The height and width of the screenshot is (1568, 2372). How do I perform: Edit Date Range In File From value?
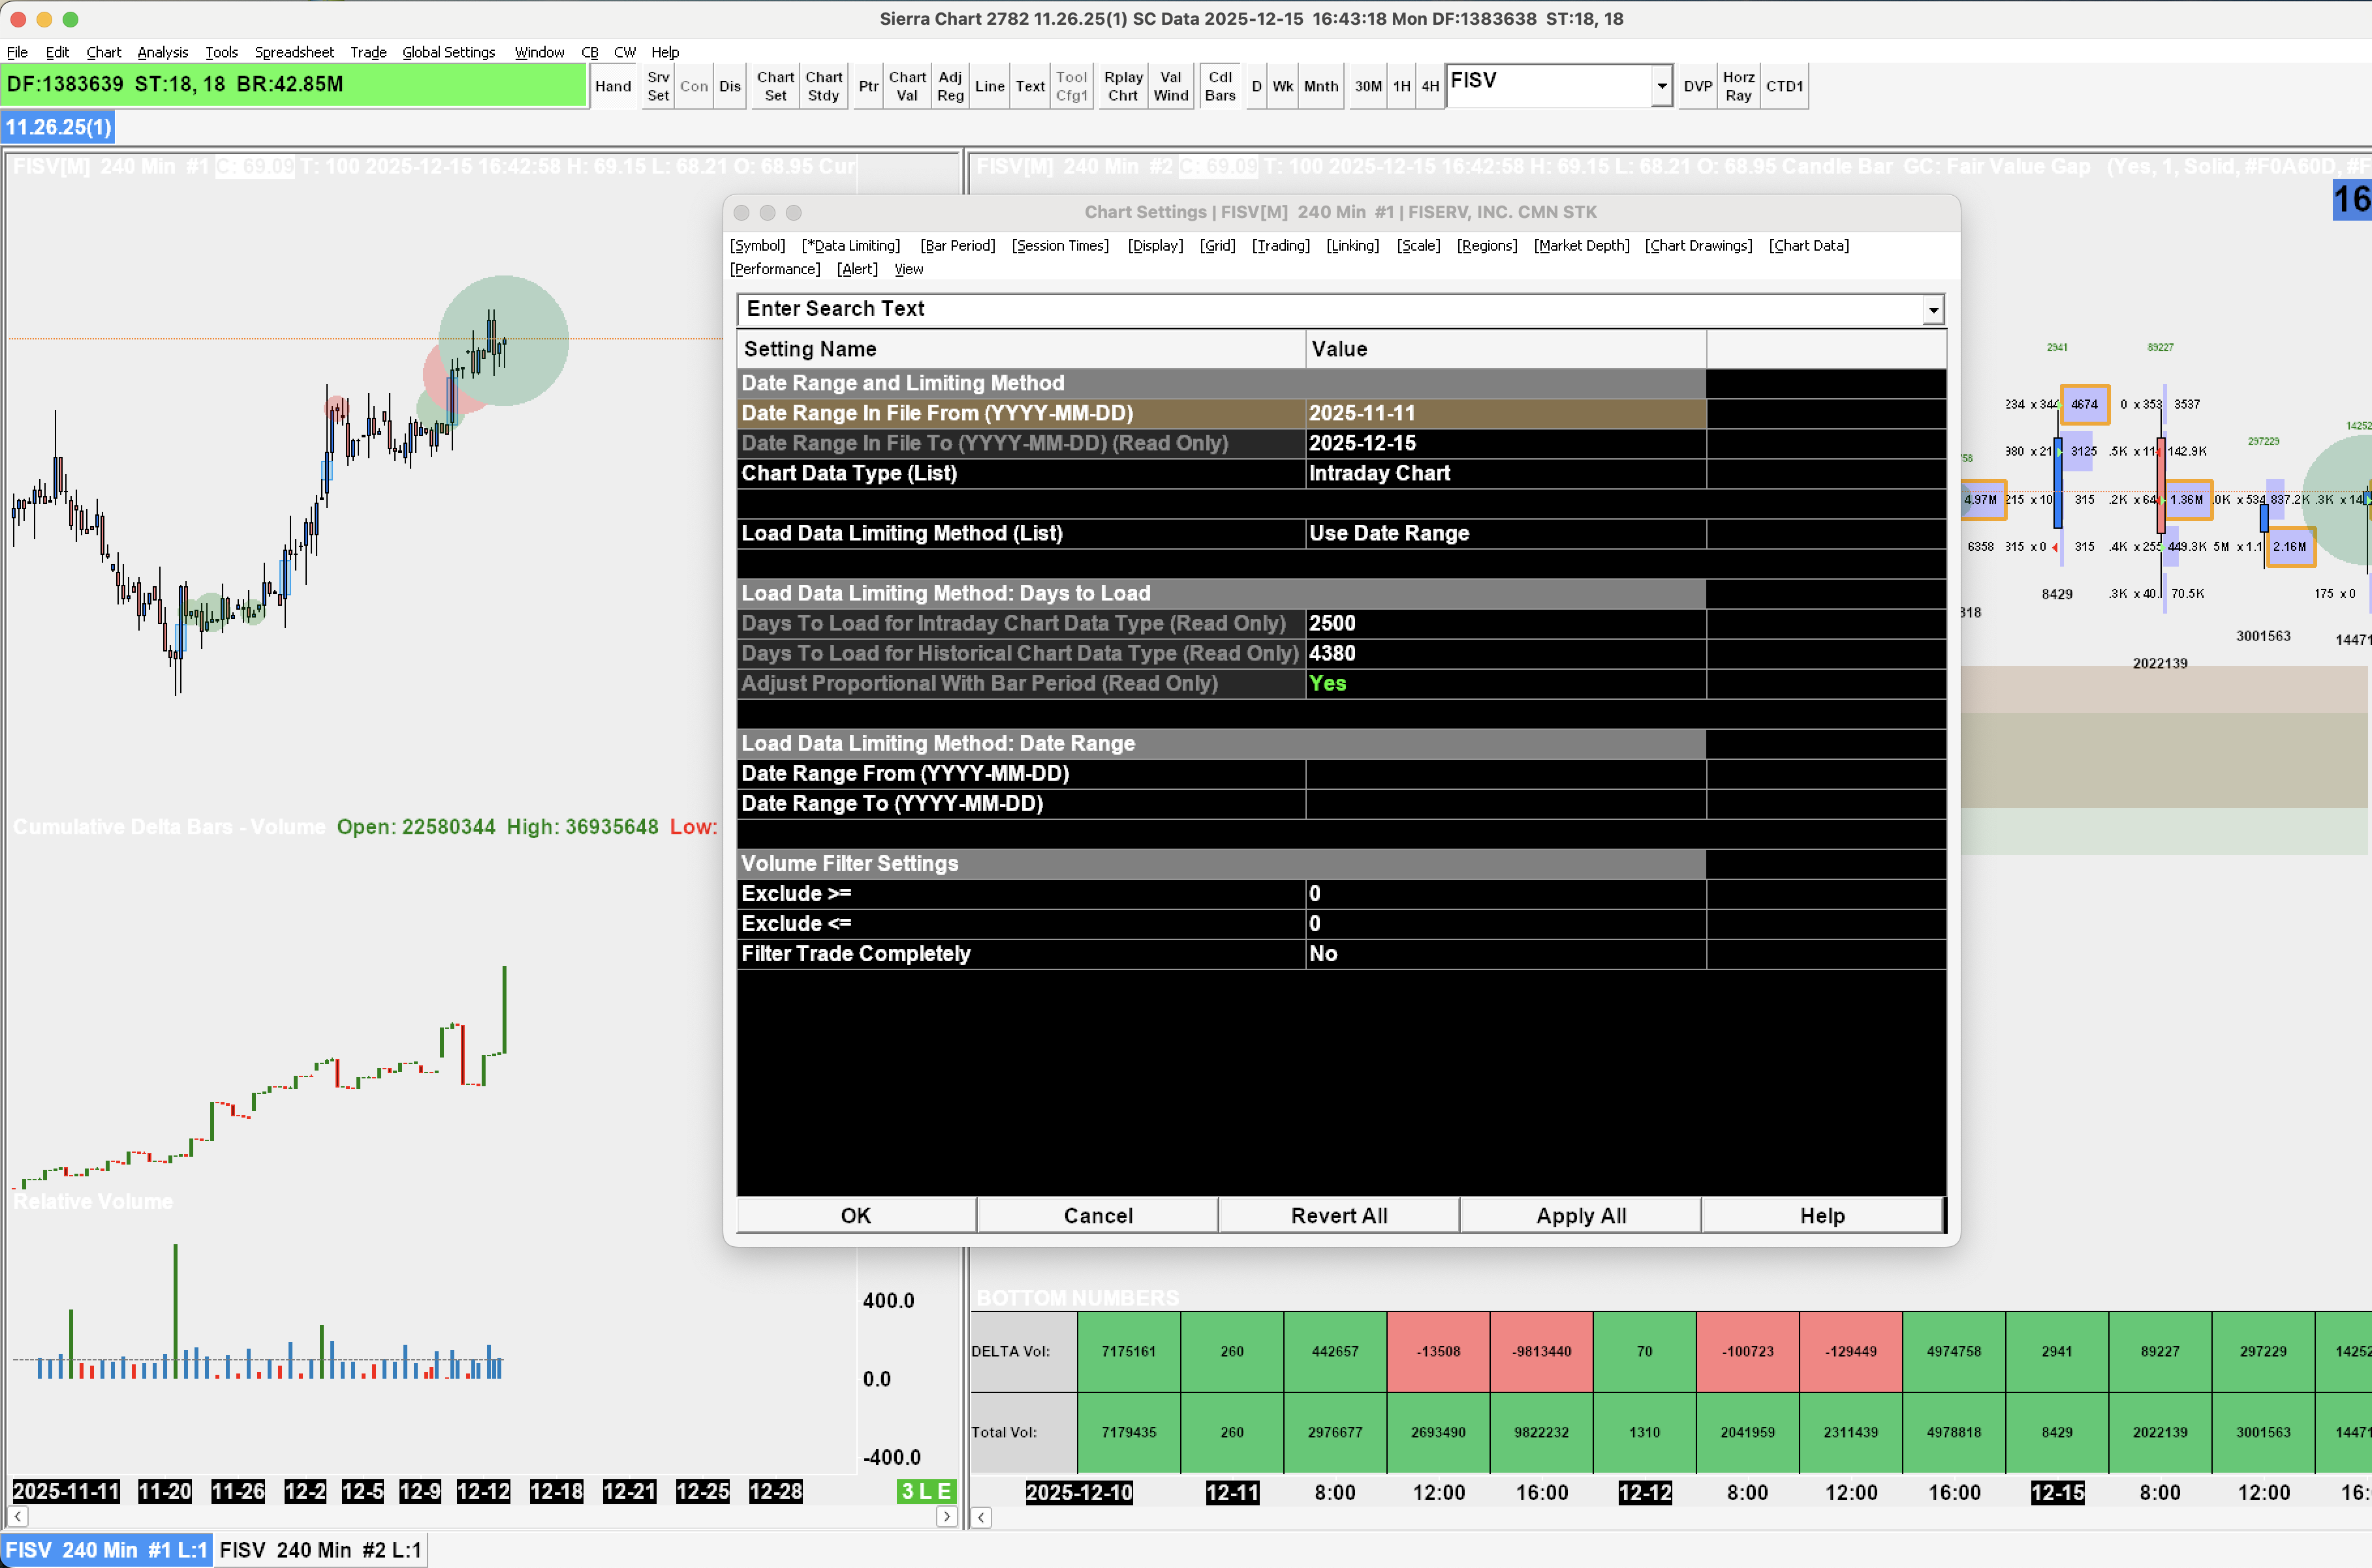click(x=1505, y=413)
